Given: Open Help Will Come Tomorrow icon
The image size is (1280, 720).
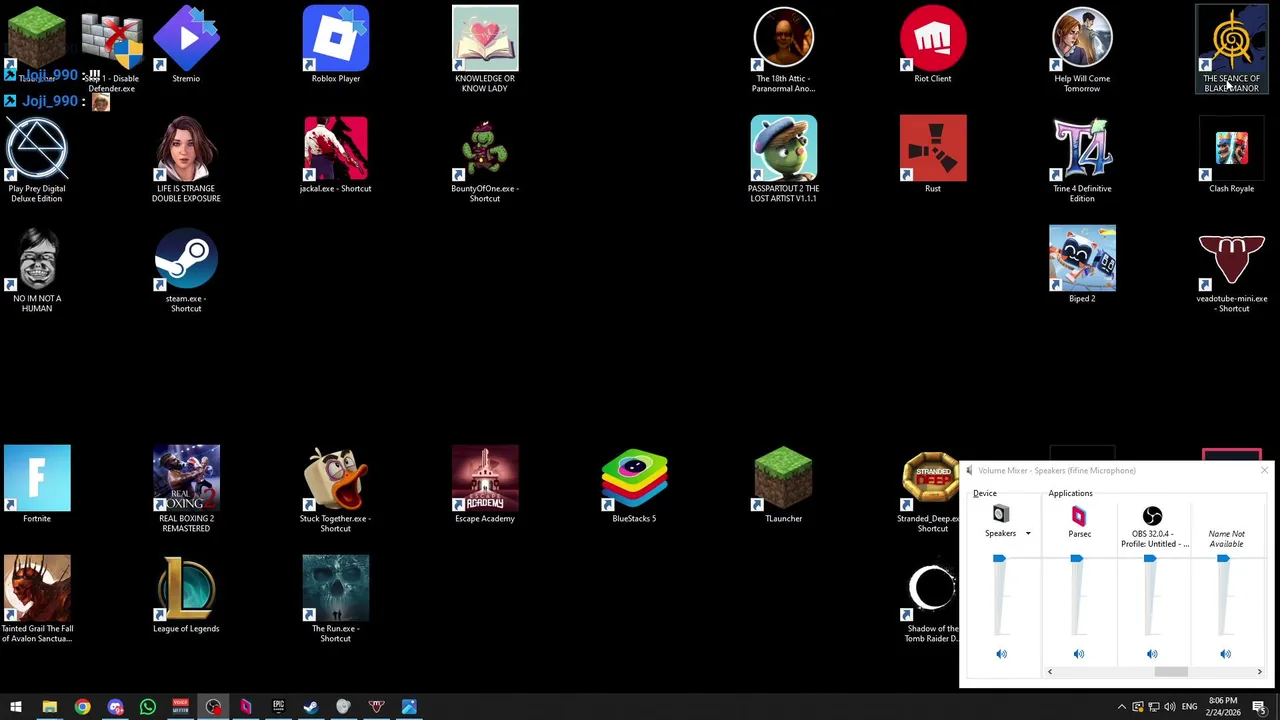Looking at the screenshot, I should tap(1082, 49).
